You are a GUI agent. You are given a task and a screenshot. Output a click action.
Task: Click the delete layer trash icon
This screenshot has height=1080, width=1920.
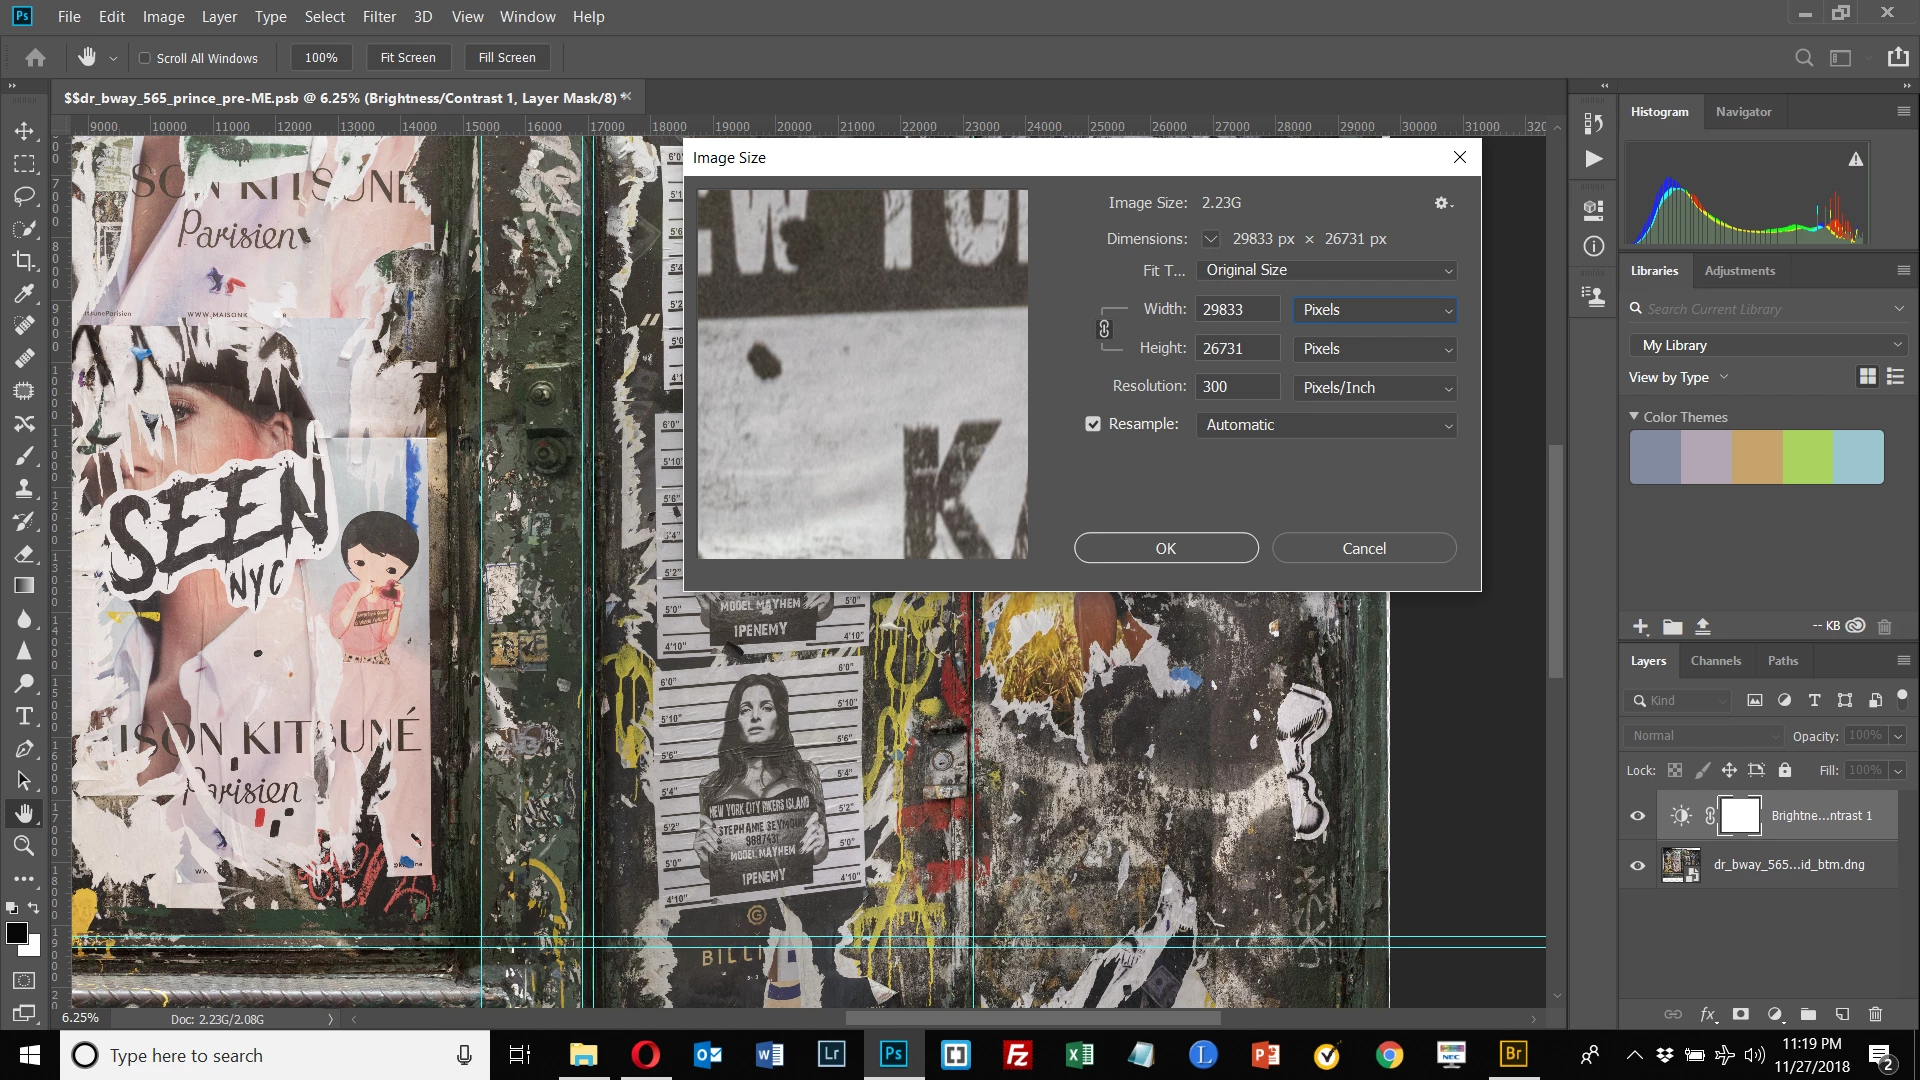pos(1876,1014)
